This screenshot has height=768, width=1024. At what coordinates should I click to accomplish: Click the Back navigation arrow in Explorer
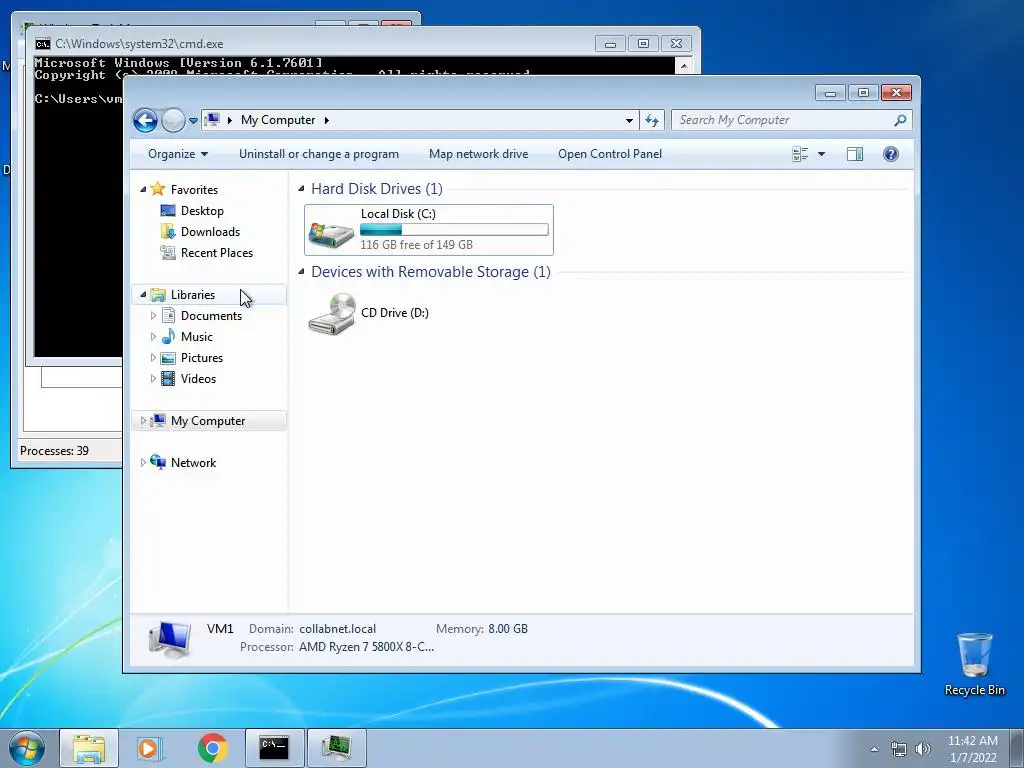click(x=145, y=120)
